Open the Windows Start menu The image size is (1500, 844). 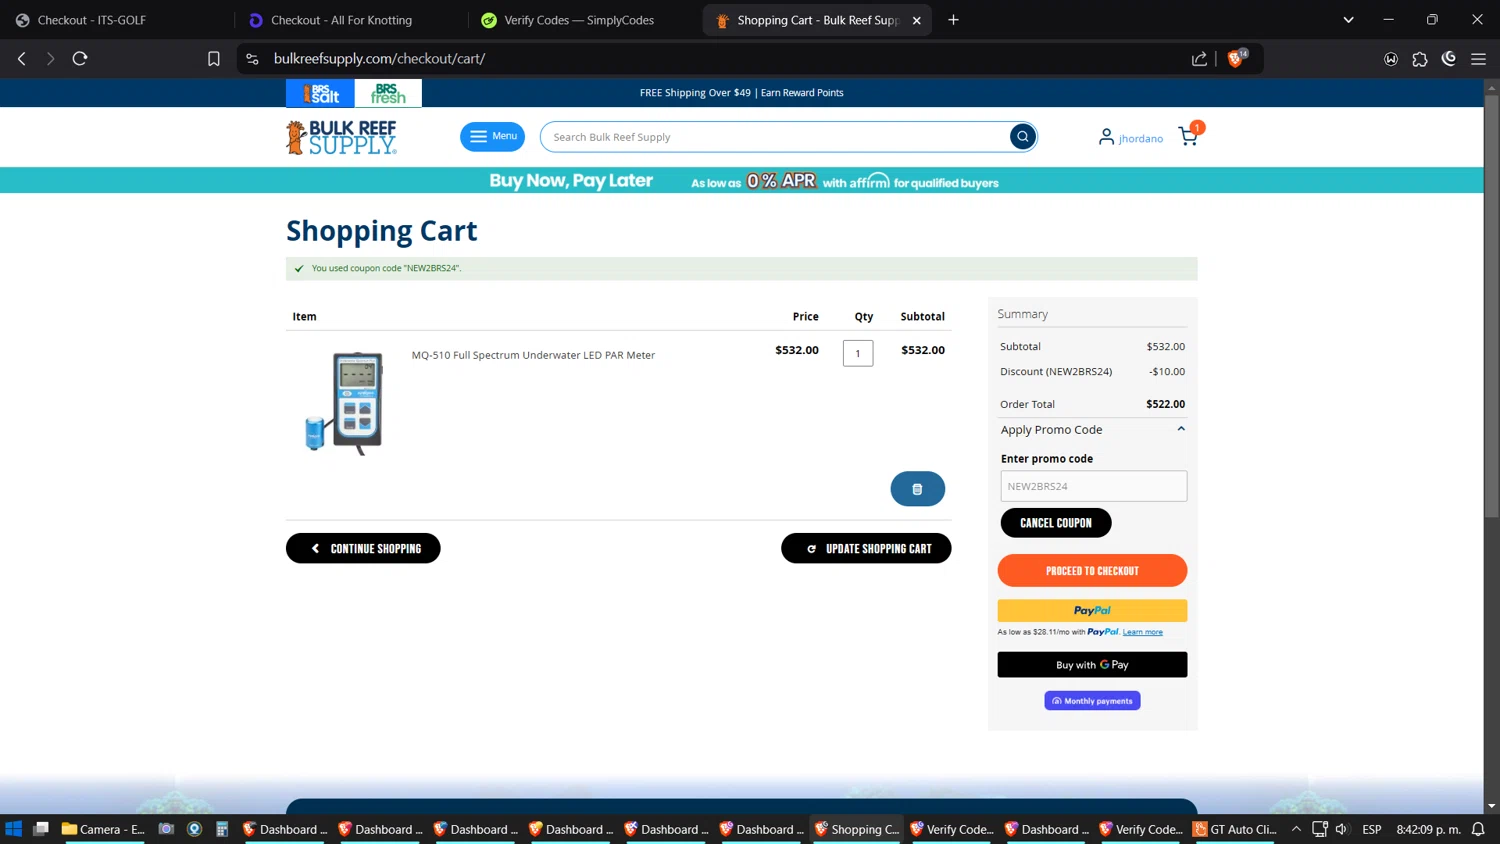coord(14,829)
